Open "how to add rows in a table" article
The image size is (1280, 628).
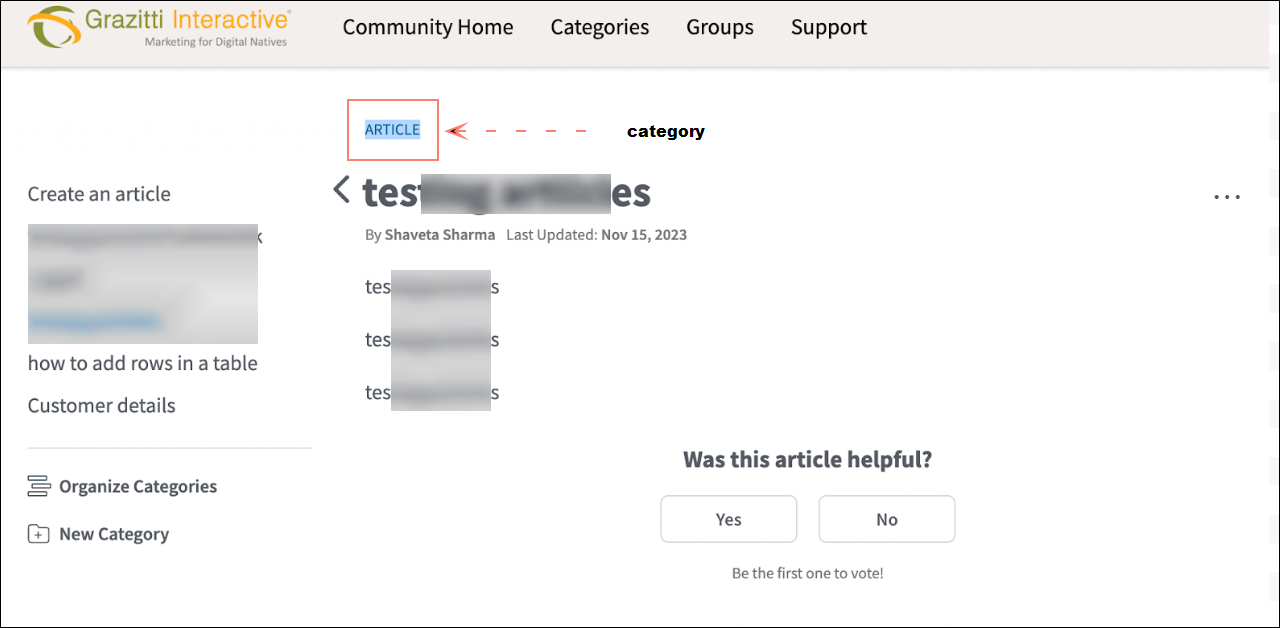coord(143,363)
